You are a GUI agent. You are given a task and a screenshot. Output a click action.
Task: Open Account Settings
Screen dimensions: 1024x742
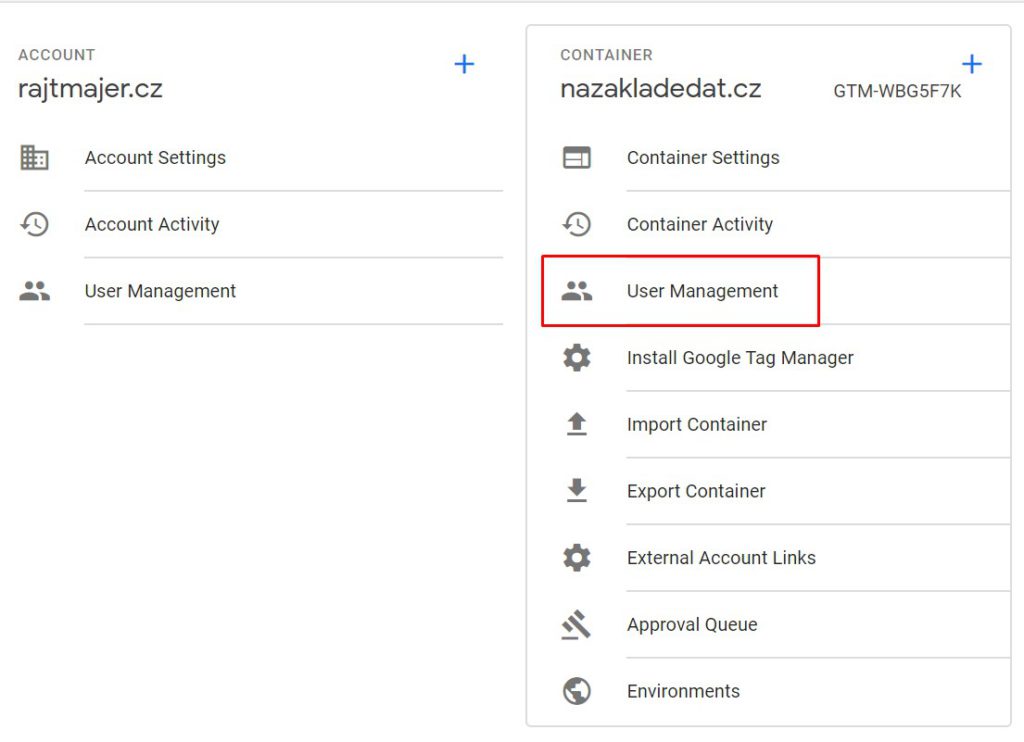coord(155,157)
